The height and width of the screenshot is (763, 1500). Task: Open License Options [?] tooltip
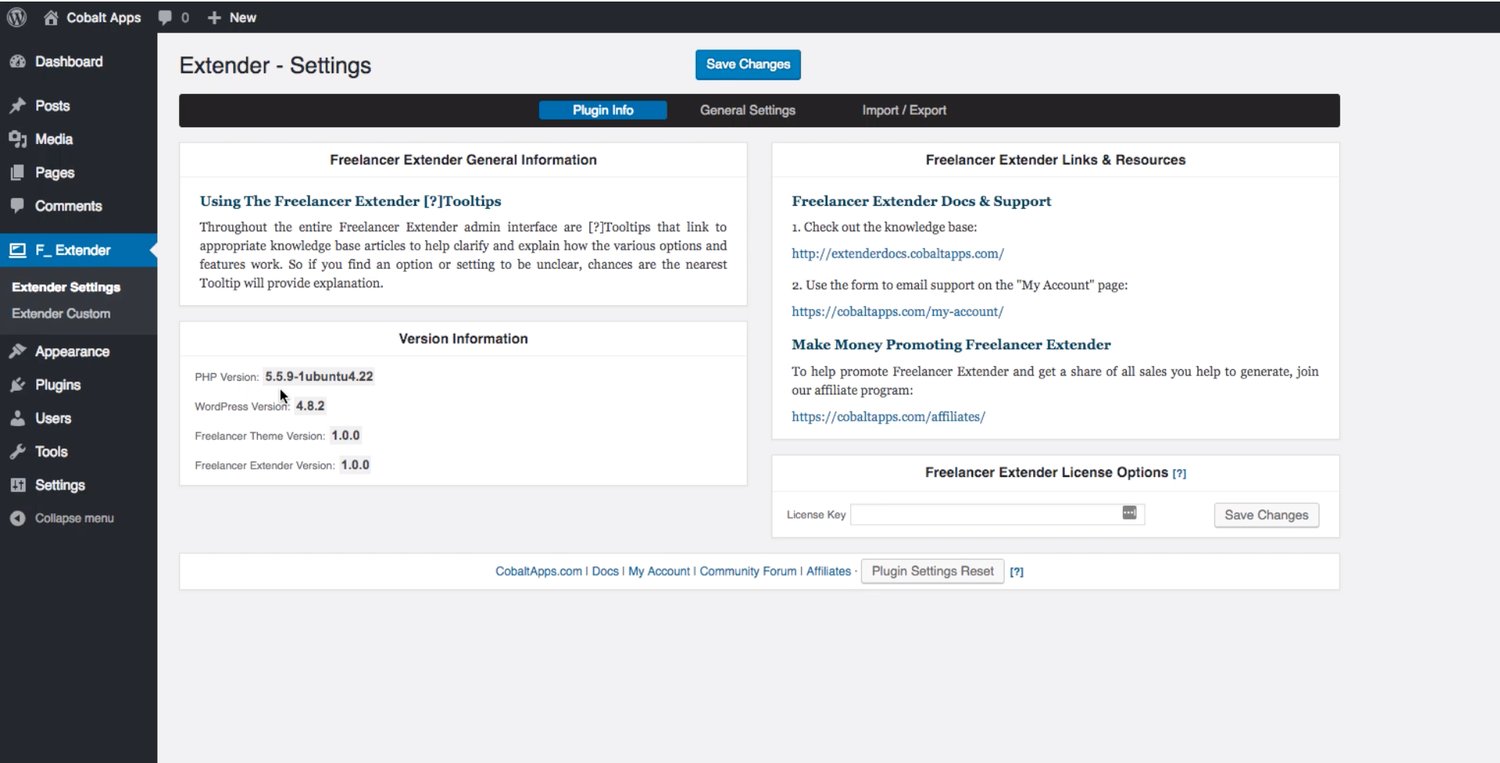[1179, 473]
